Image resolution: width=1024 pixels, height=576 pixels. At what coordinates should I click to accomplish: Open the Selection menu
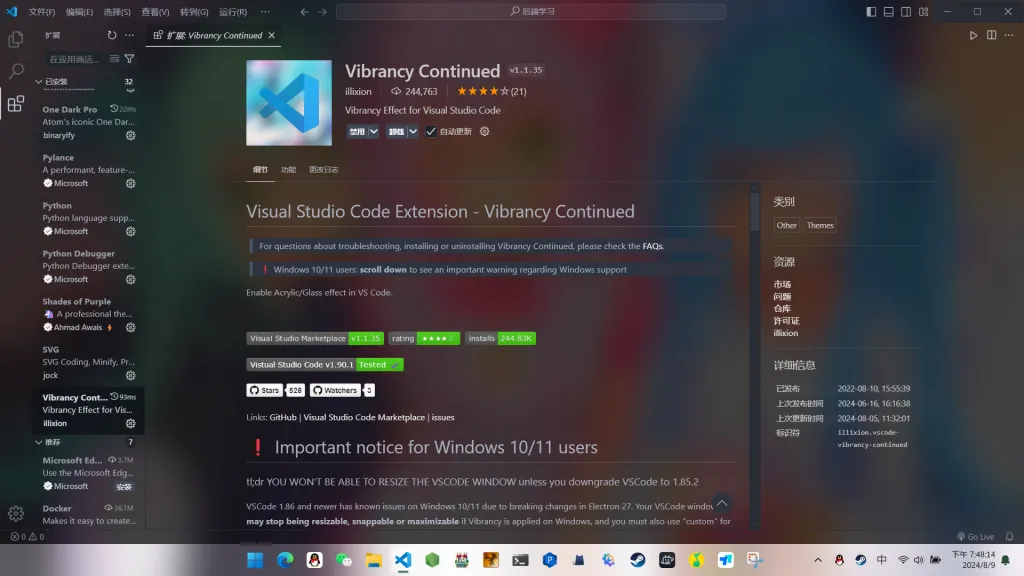tap(117, 12)
